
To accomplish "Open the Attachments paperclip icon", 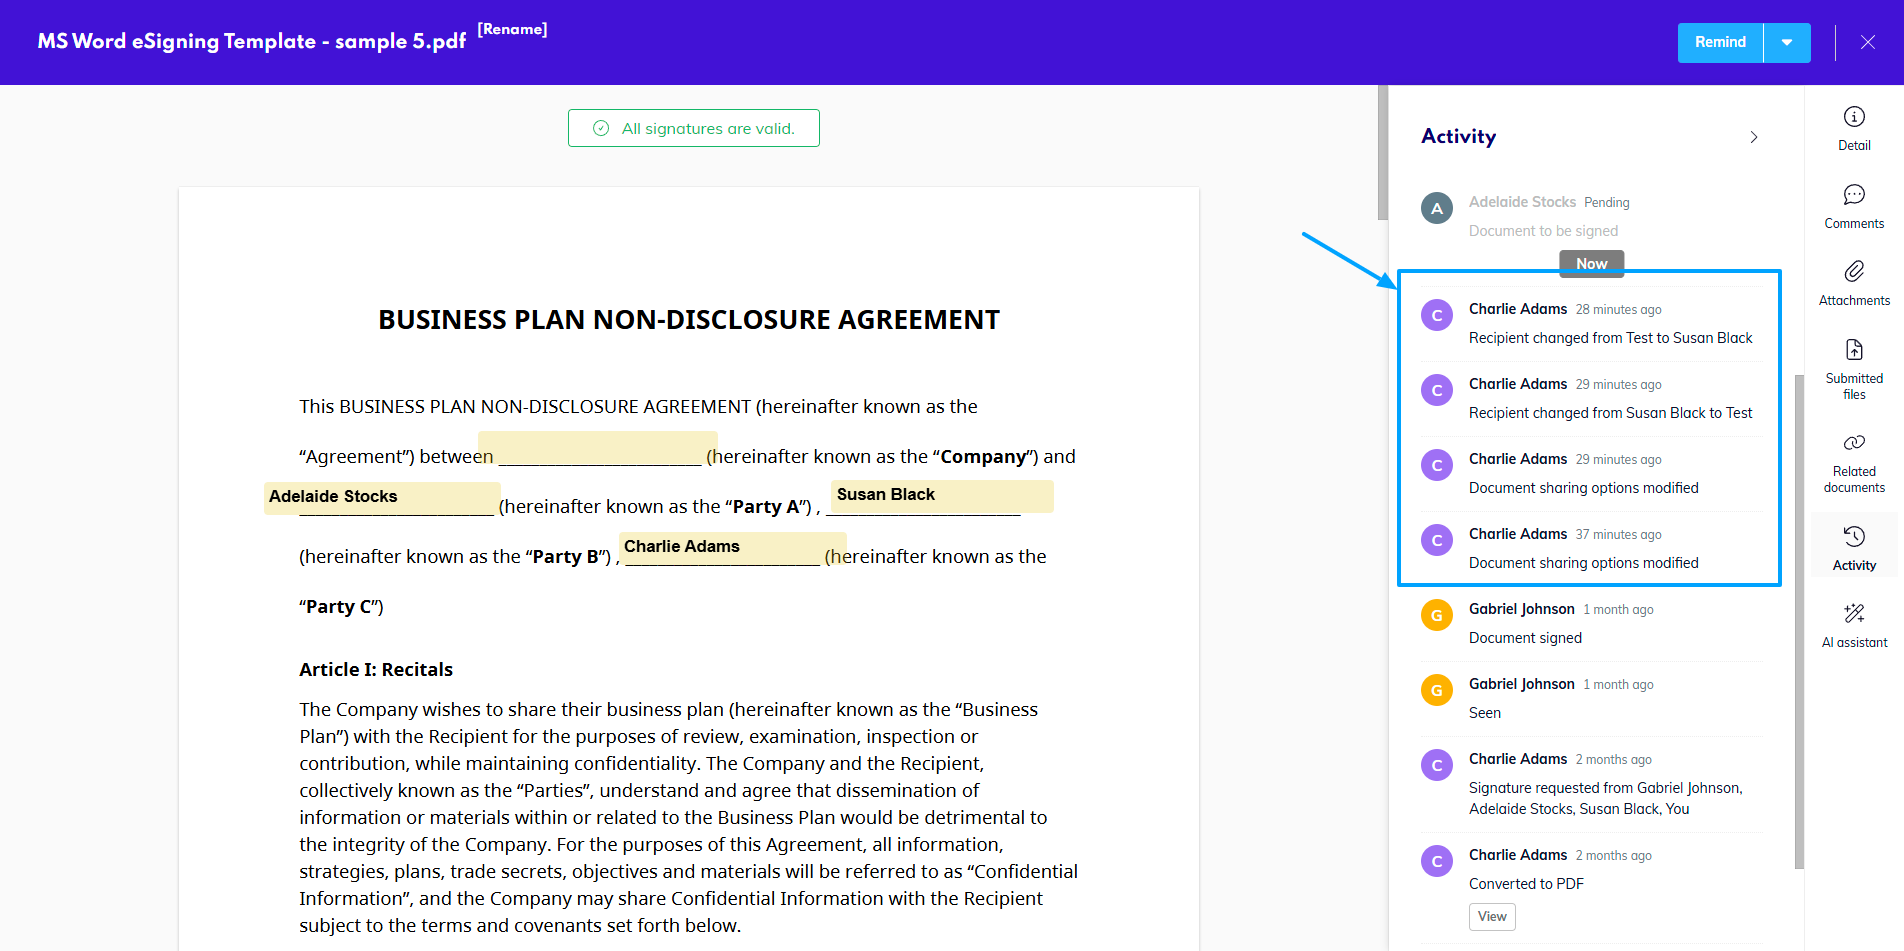I will (1854, 272).
